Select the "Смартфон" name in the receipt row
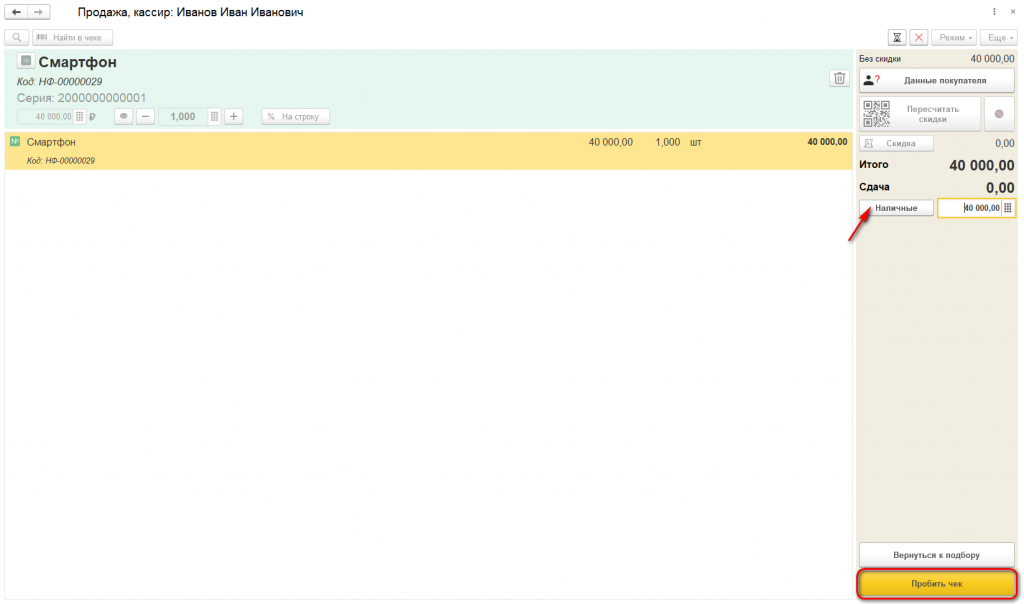This screenshot has width=1024, height=604. pos(51,142)
